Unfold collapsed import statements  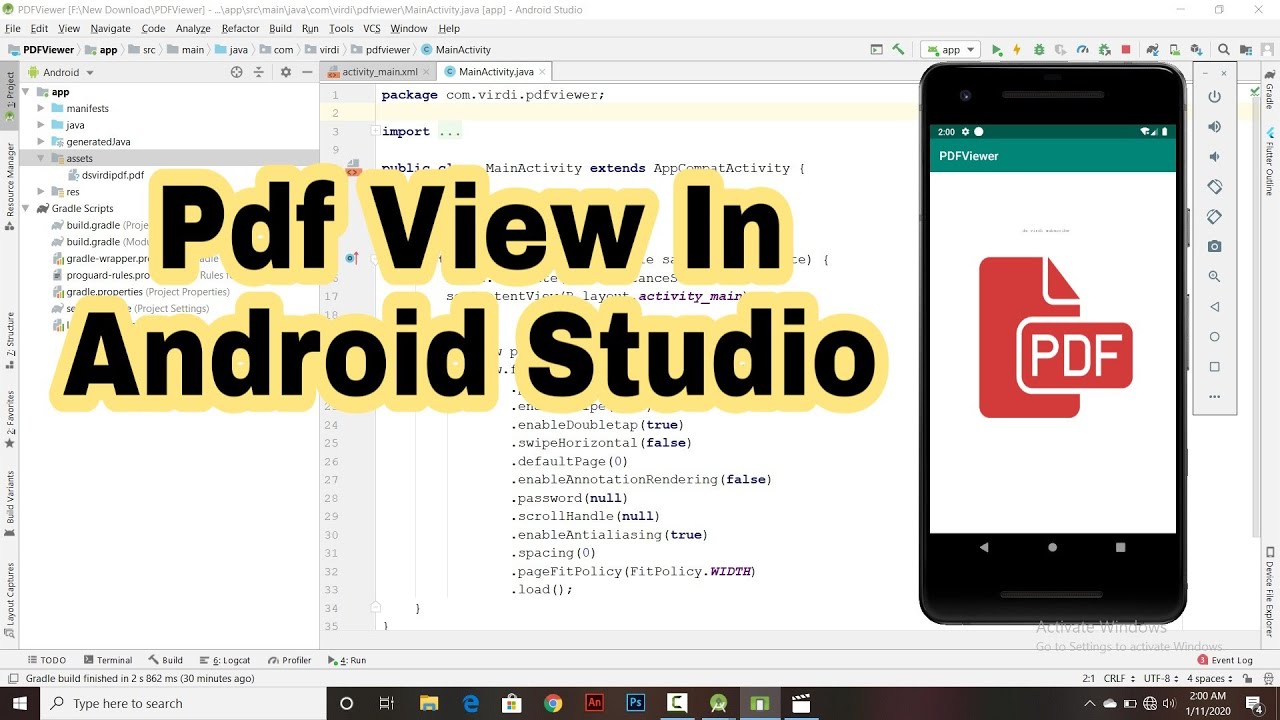tap(375, 131)
